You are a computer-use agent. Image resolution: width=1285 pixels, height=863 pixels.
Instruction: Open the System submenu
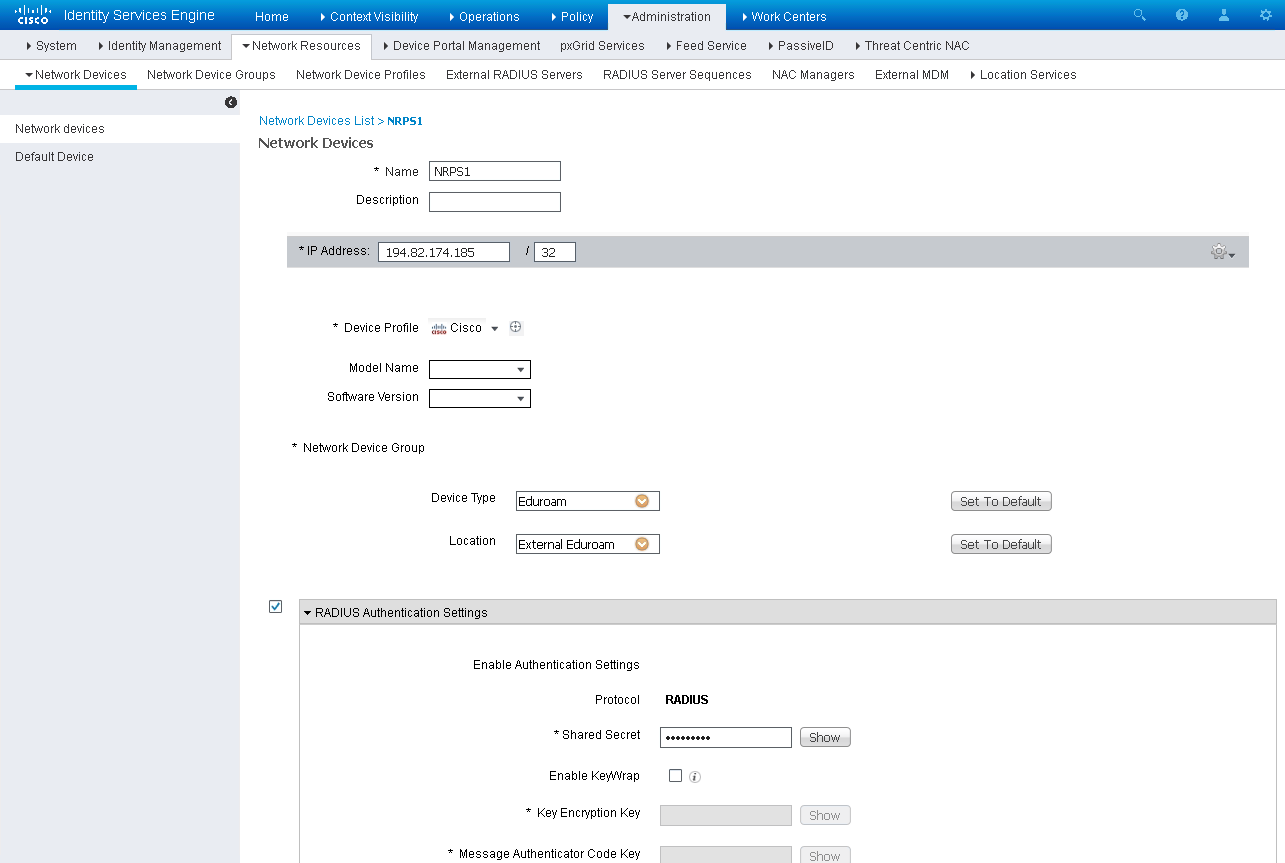(x=51, y=46)
